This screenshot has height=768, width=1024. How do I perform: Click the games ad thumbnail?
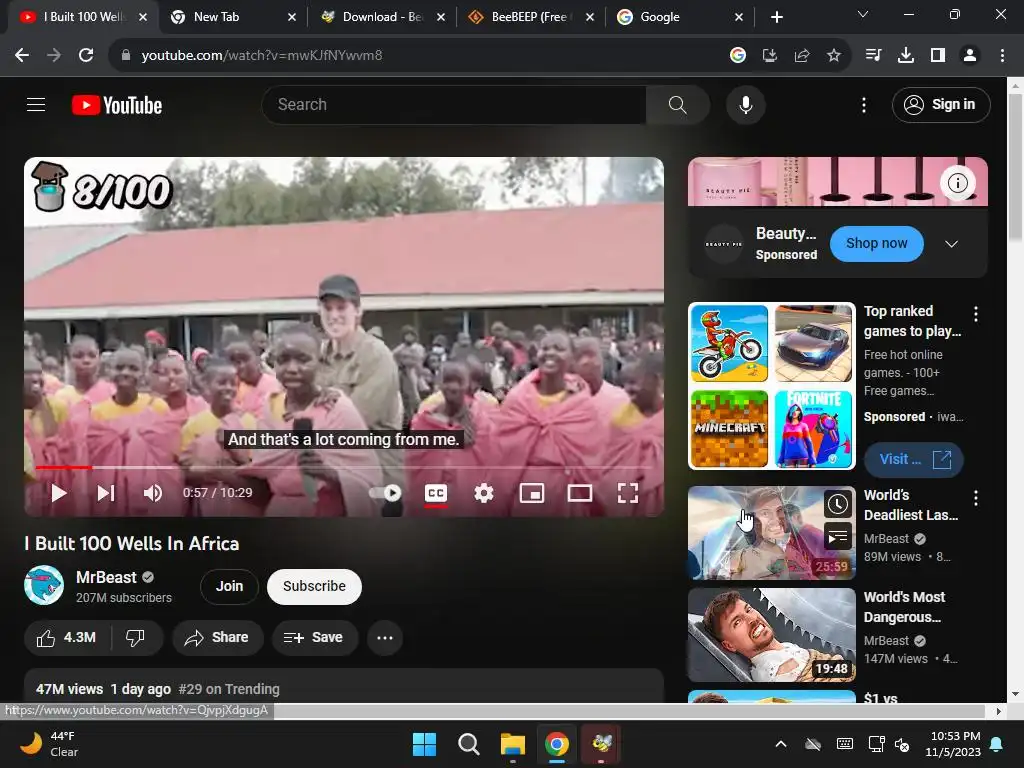pos(771,386)
